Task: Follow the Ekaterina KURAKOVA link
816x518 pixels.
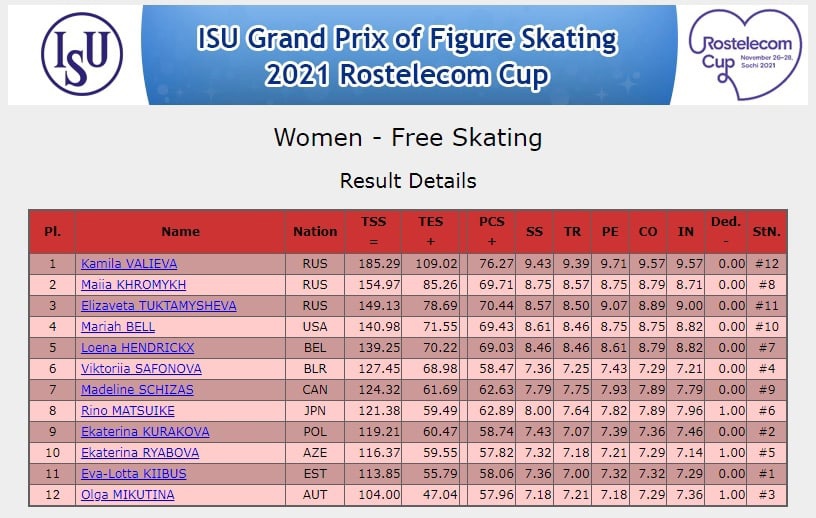Action: point(145,432)
